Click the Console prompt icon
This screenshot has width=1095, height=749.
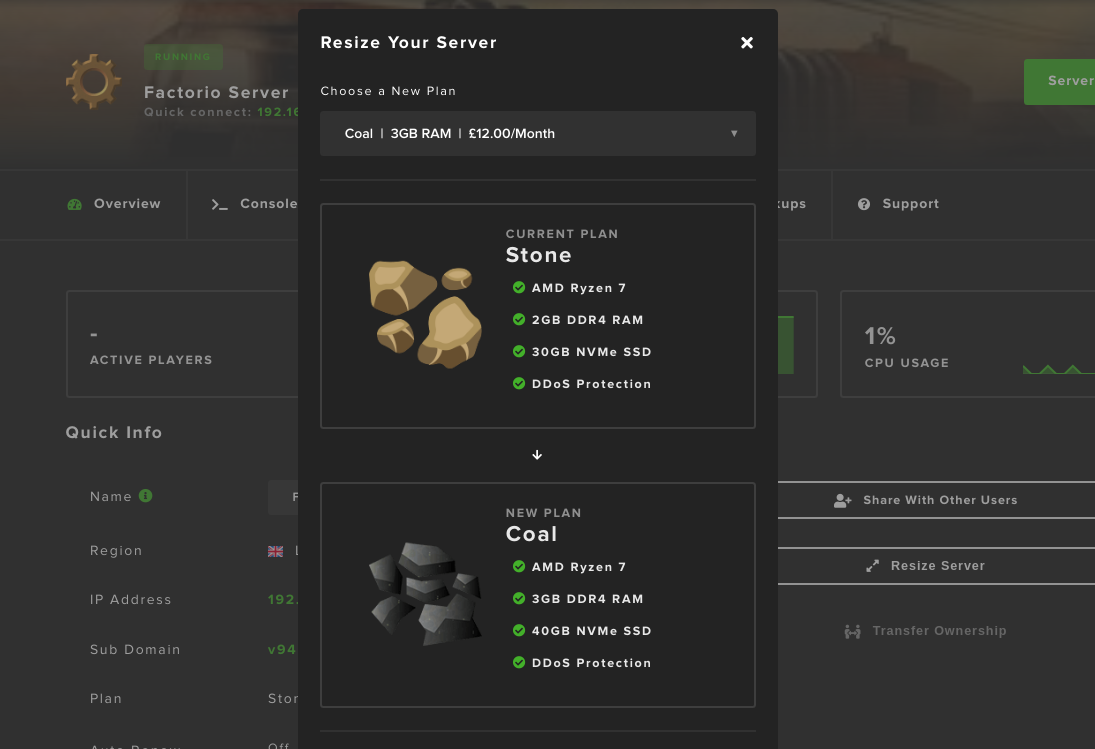(219, 205)
